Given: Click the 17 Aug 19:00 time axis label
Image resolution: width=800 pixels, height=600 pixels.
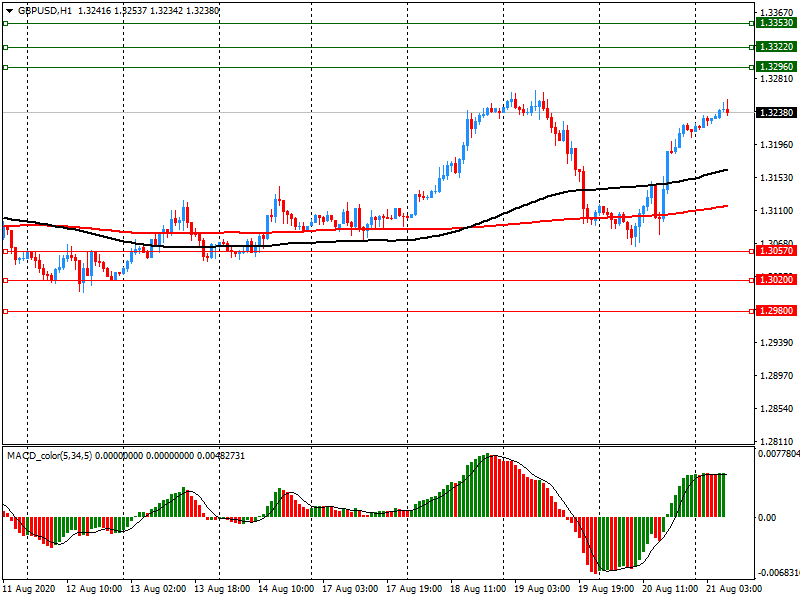Looking at the screenshot, I should 414,589.
